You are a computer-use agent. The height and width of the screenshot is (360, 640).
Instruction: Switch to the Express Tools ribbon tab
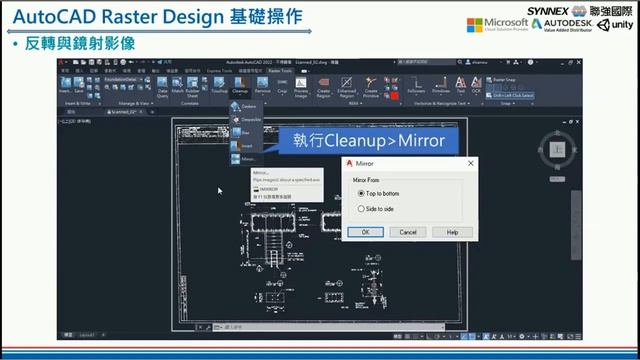(219, 71)
